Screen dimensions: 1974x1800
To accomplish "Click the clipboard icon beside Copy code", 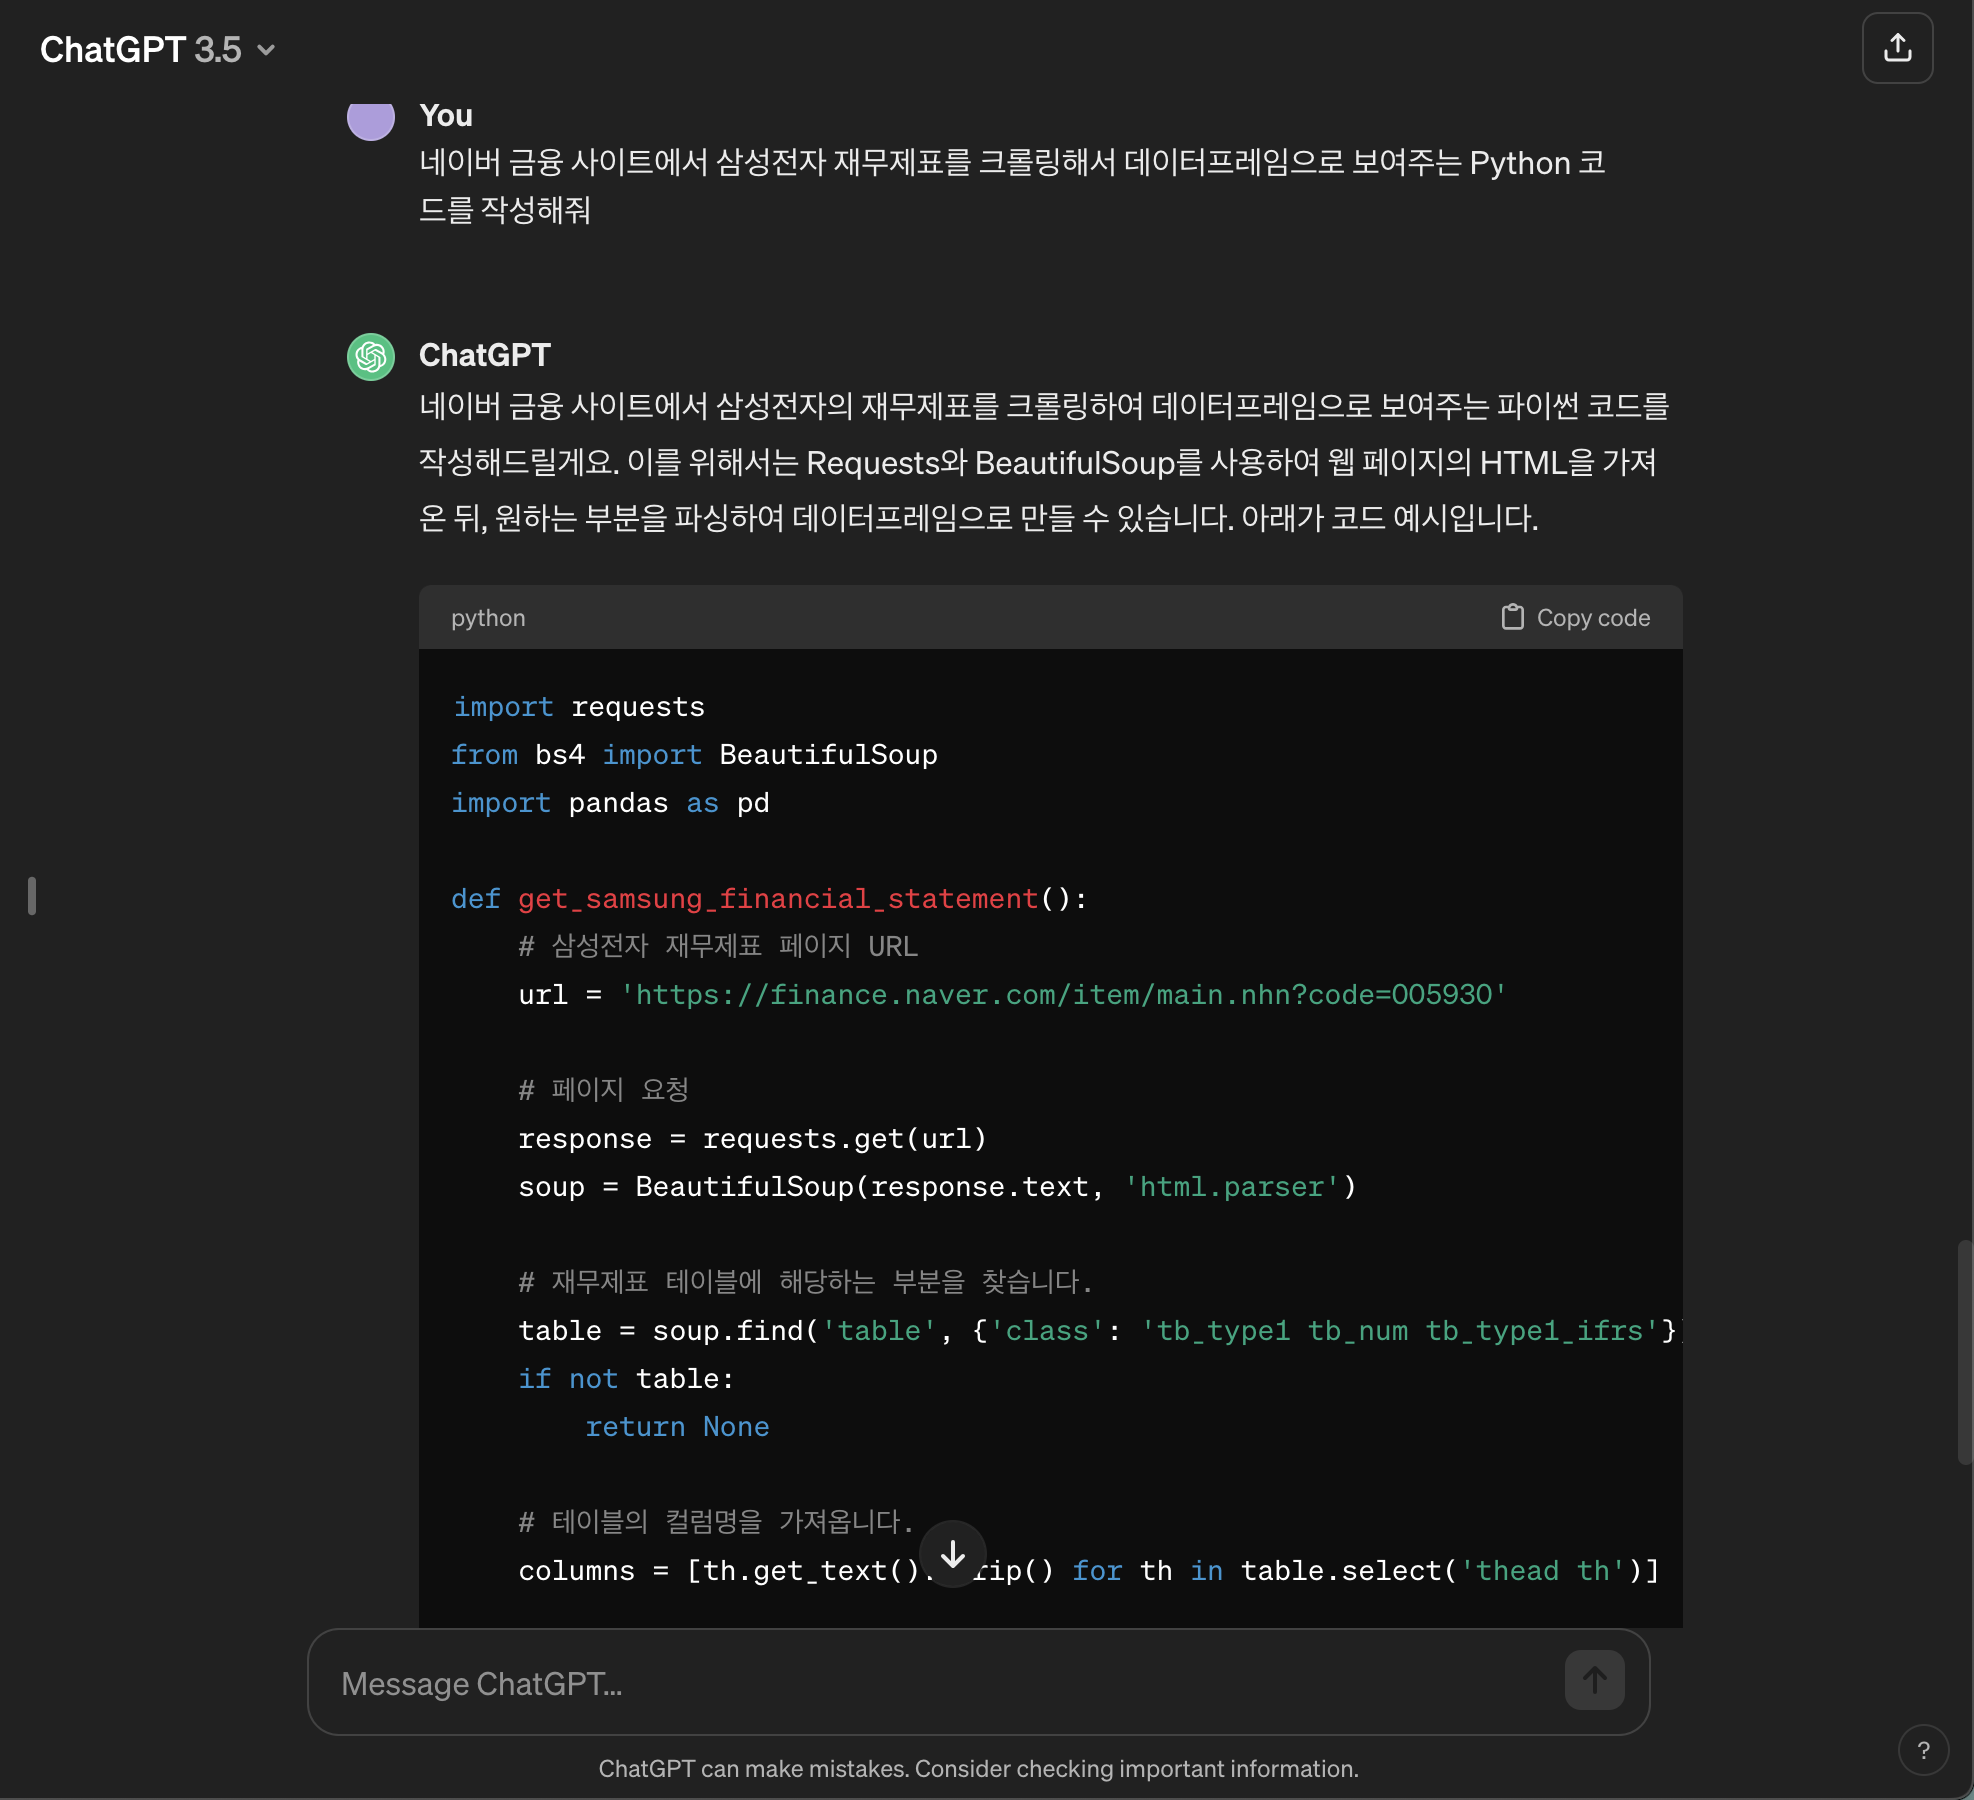I will (1512, 617).
